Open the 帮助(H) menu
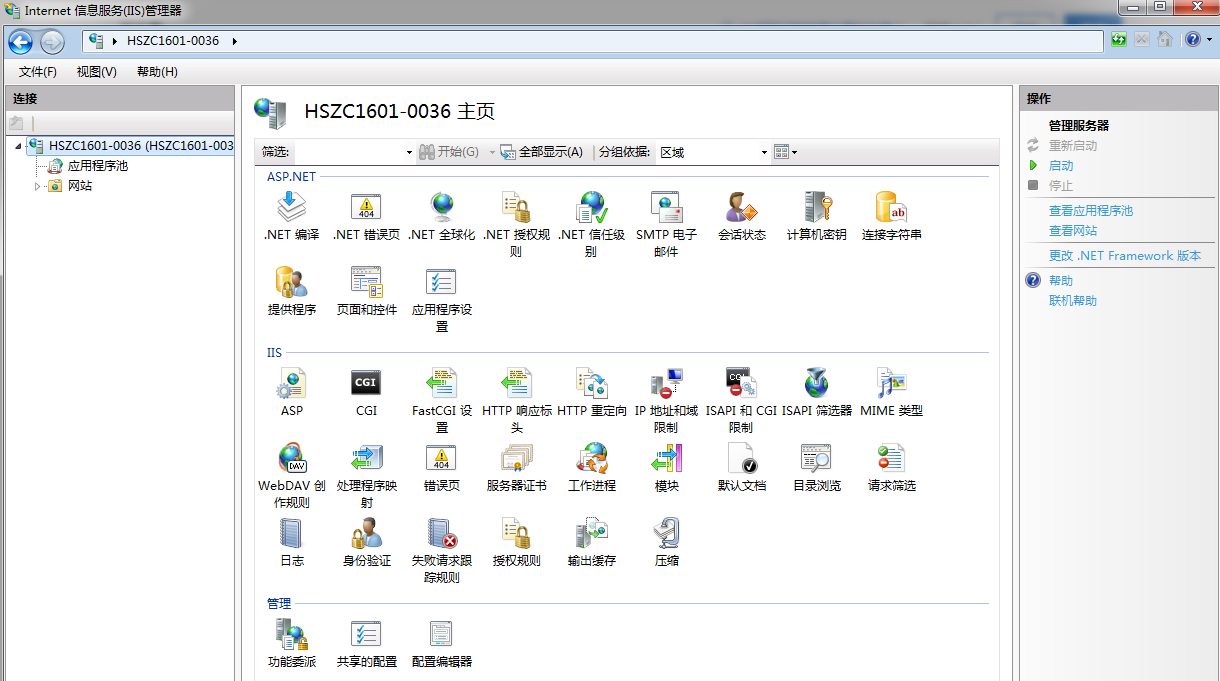Viewport: 1220px width, 681px height. (157, 72)
